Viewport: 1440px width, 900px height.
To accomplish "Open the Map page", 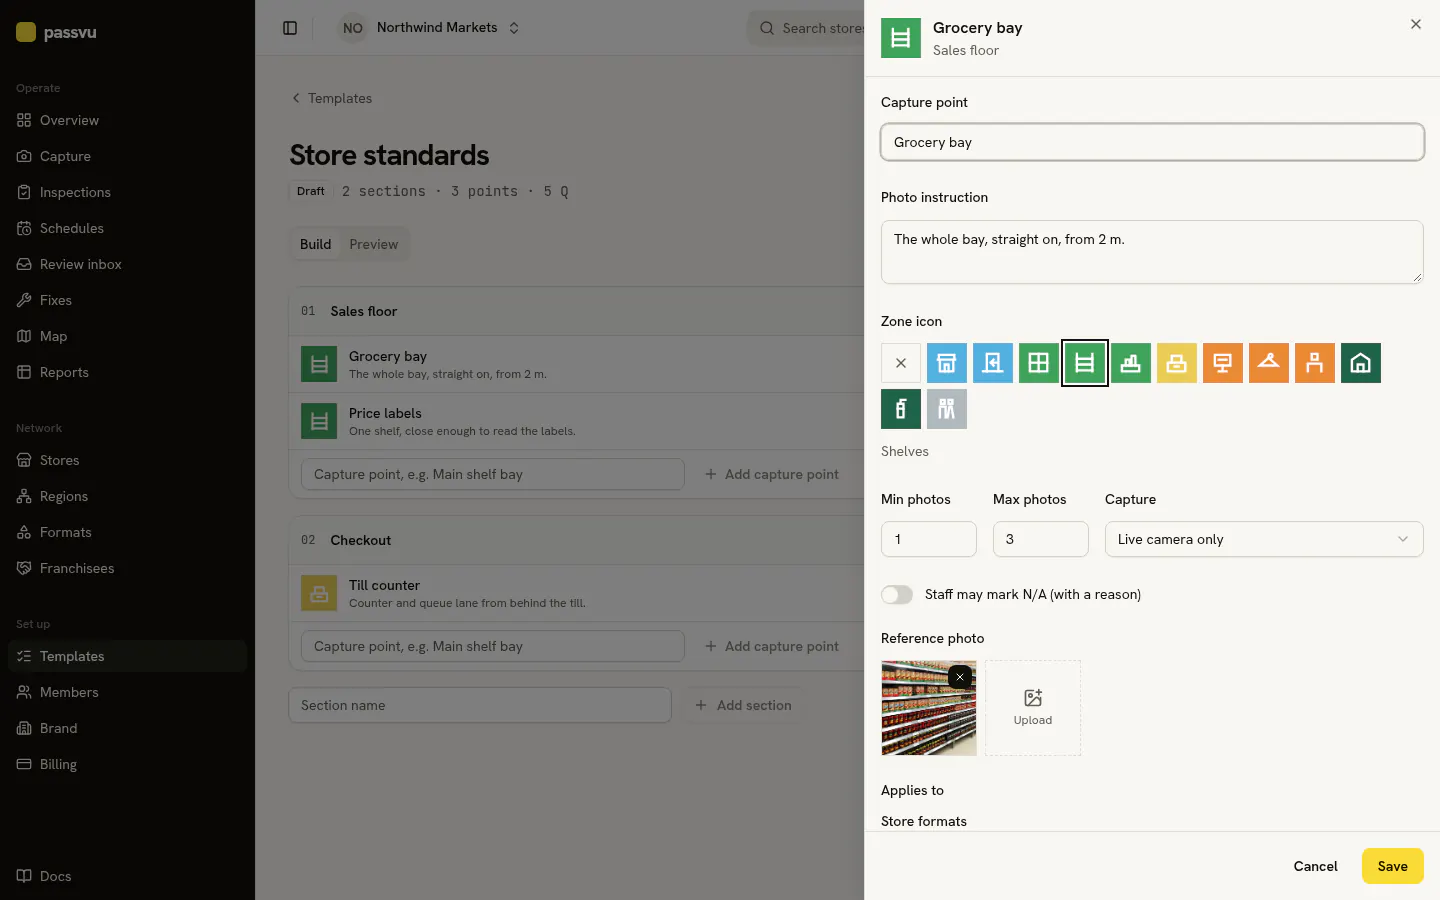I will click(x=127, y=336).
